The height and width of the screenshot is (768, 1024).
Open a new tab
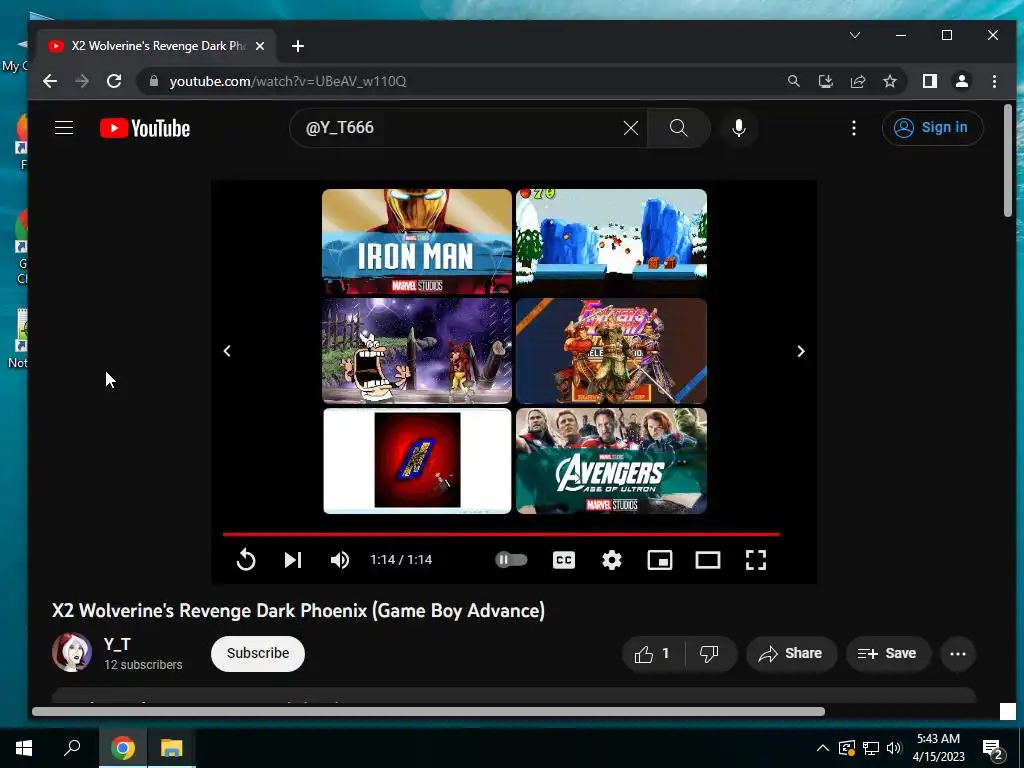tap(298, 46)
